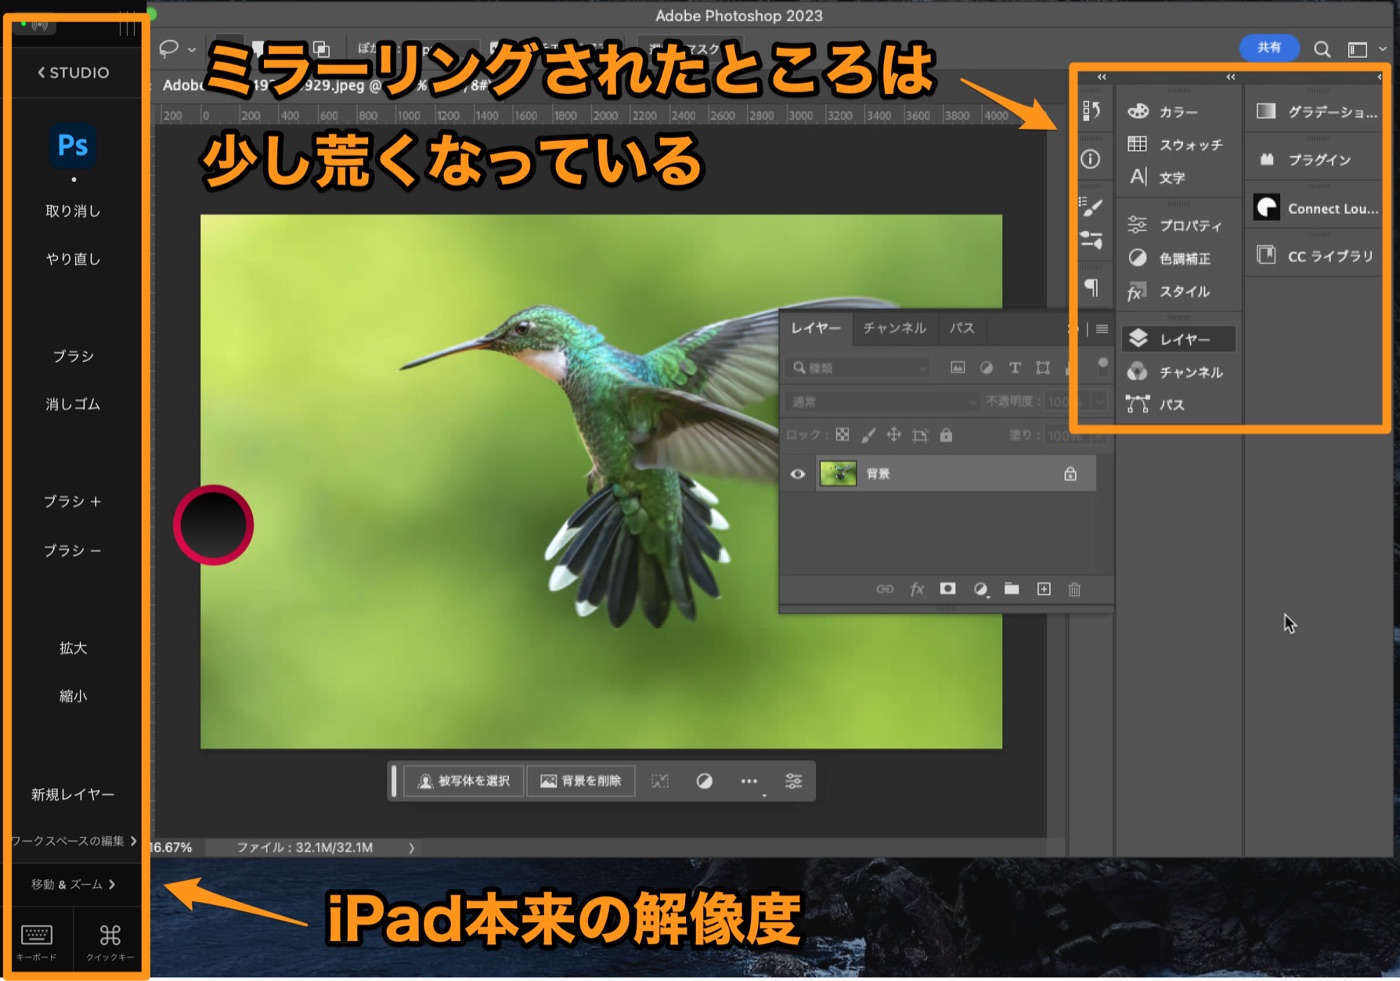The width and height of the screenshot is (1400, 981).
Task: Open the Layers panel menu
Action: (x=1102, y=329)
